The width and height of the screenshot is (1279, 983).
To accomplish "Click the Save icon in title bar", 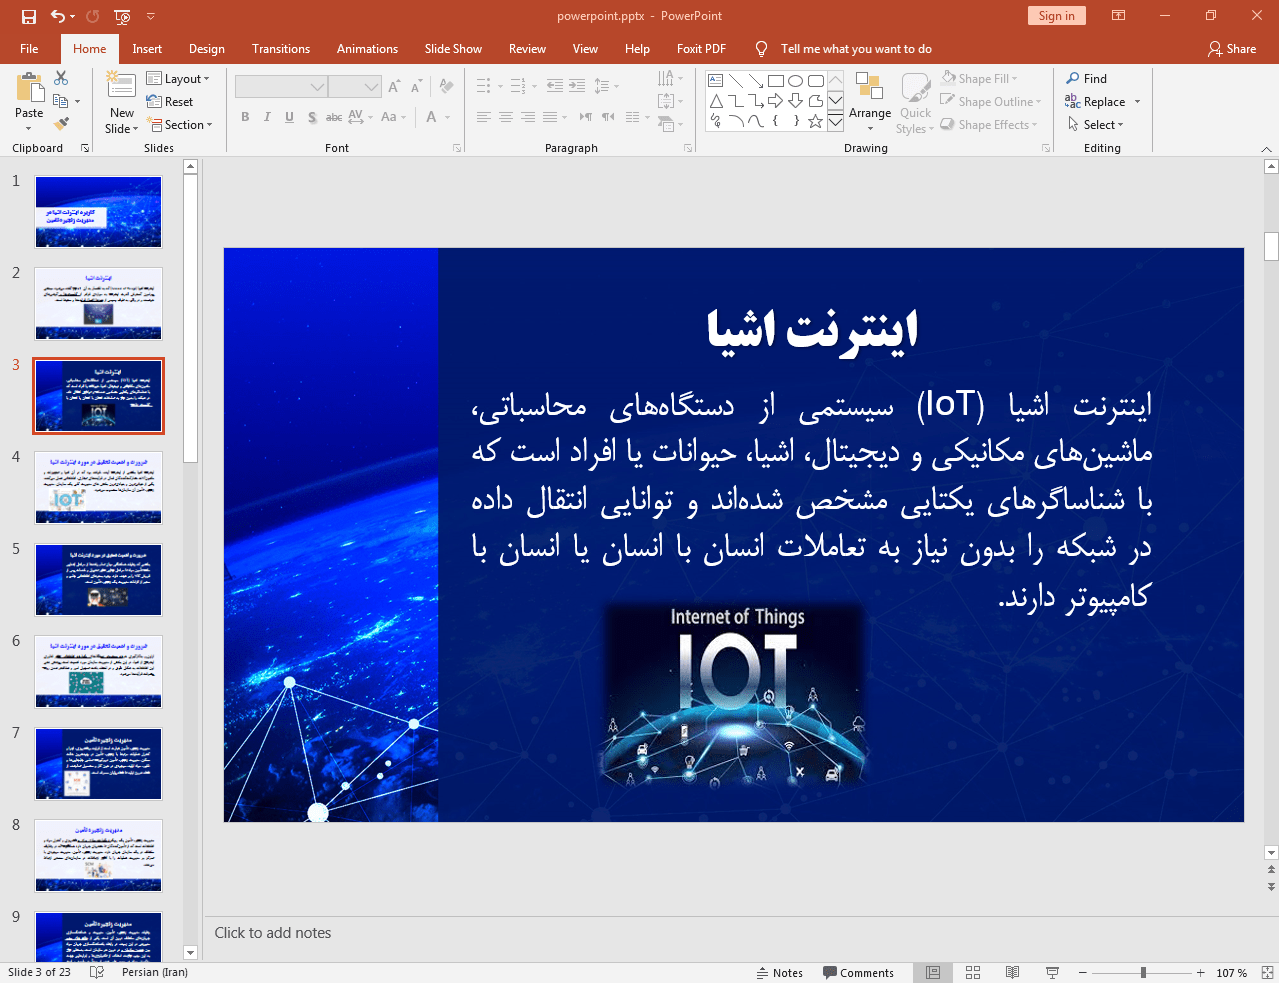I will pos(28,16).
